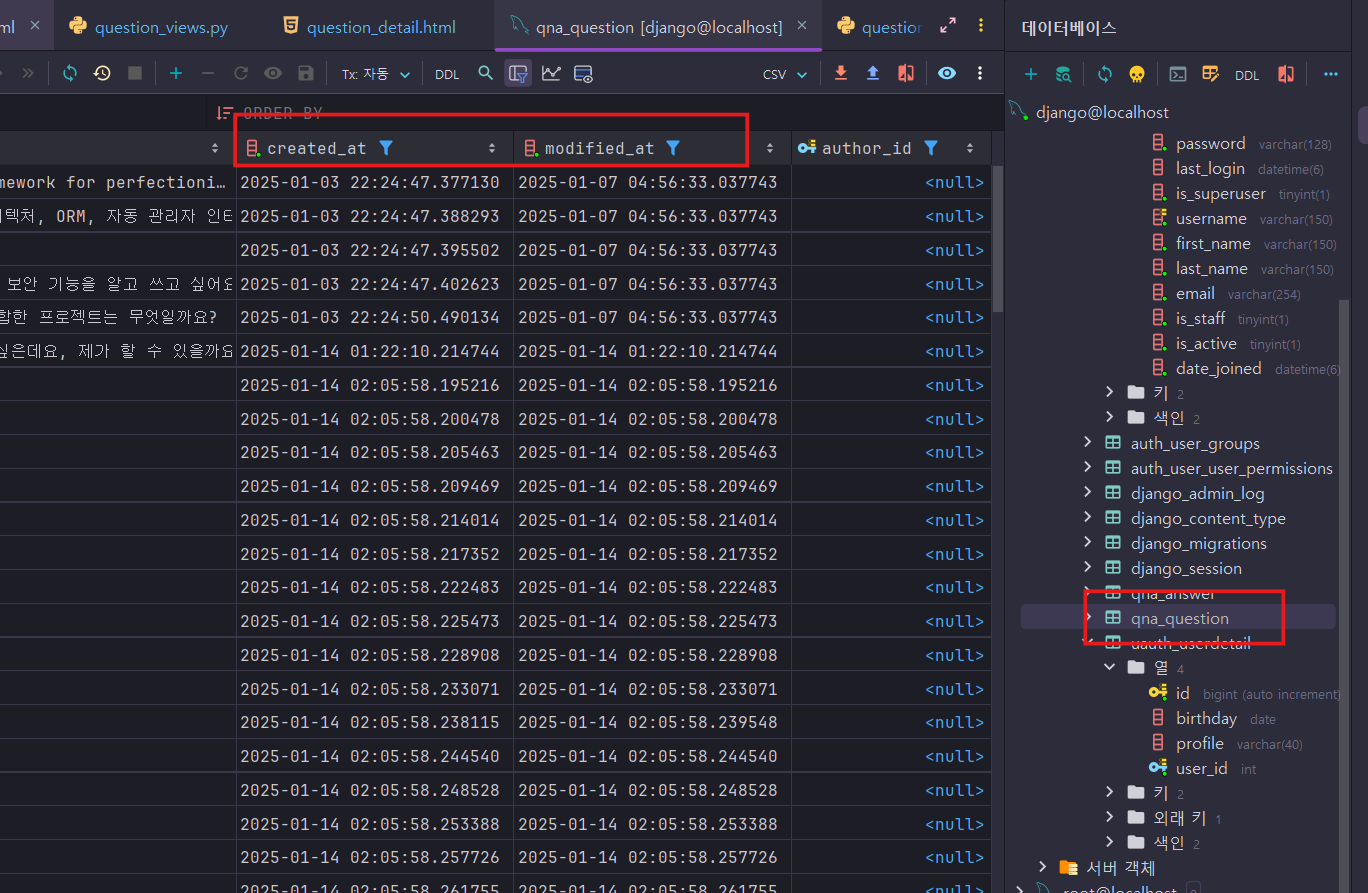Open the chart view icon
The width and height of the screenshot is (1368, 893).
point(551,73)
